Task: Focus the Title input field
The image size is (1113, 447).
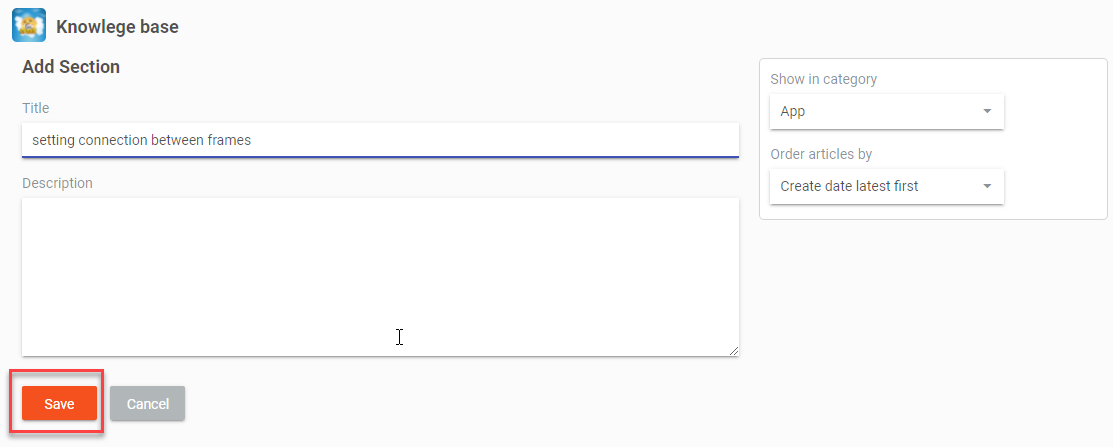Action: click(380, 140)
